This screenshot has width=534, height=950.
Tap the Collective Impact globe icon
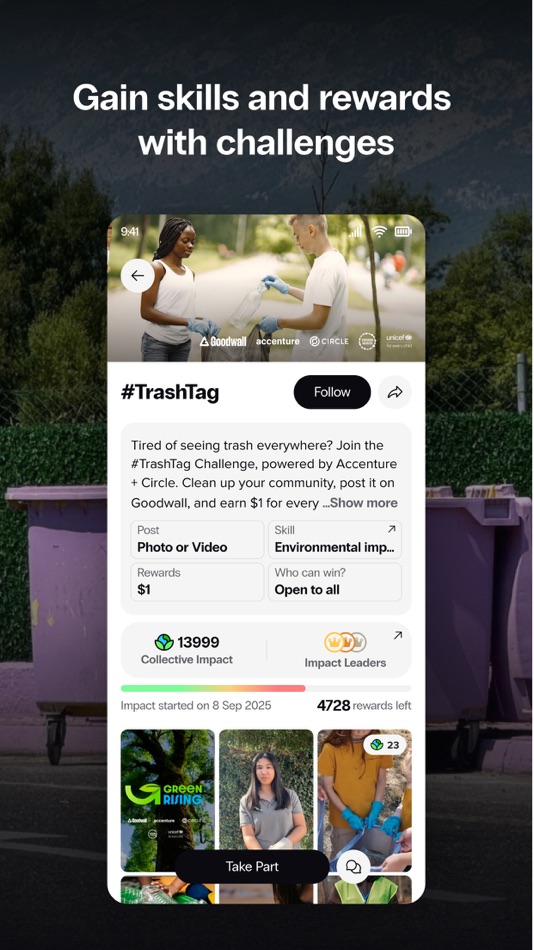coord(164,642)
